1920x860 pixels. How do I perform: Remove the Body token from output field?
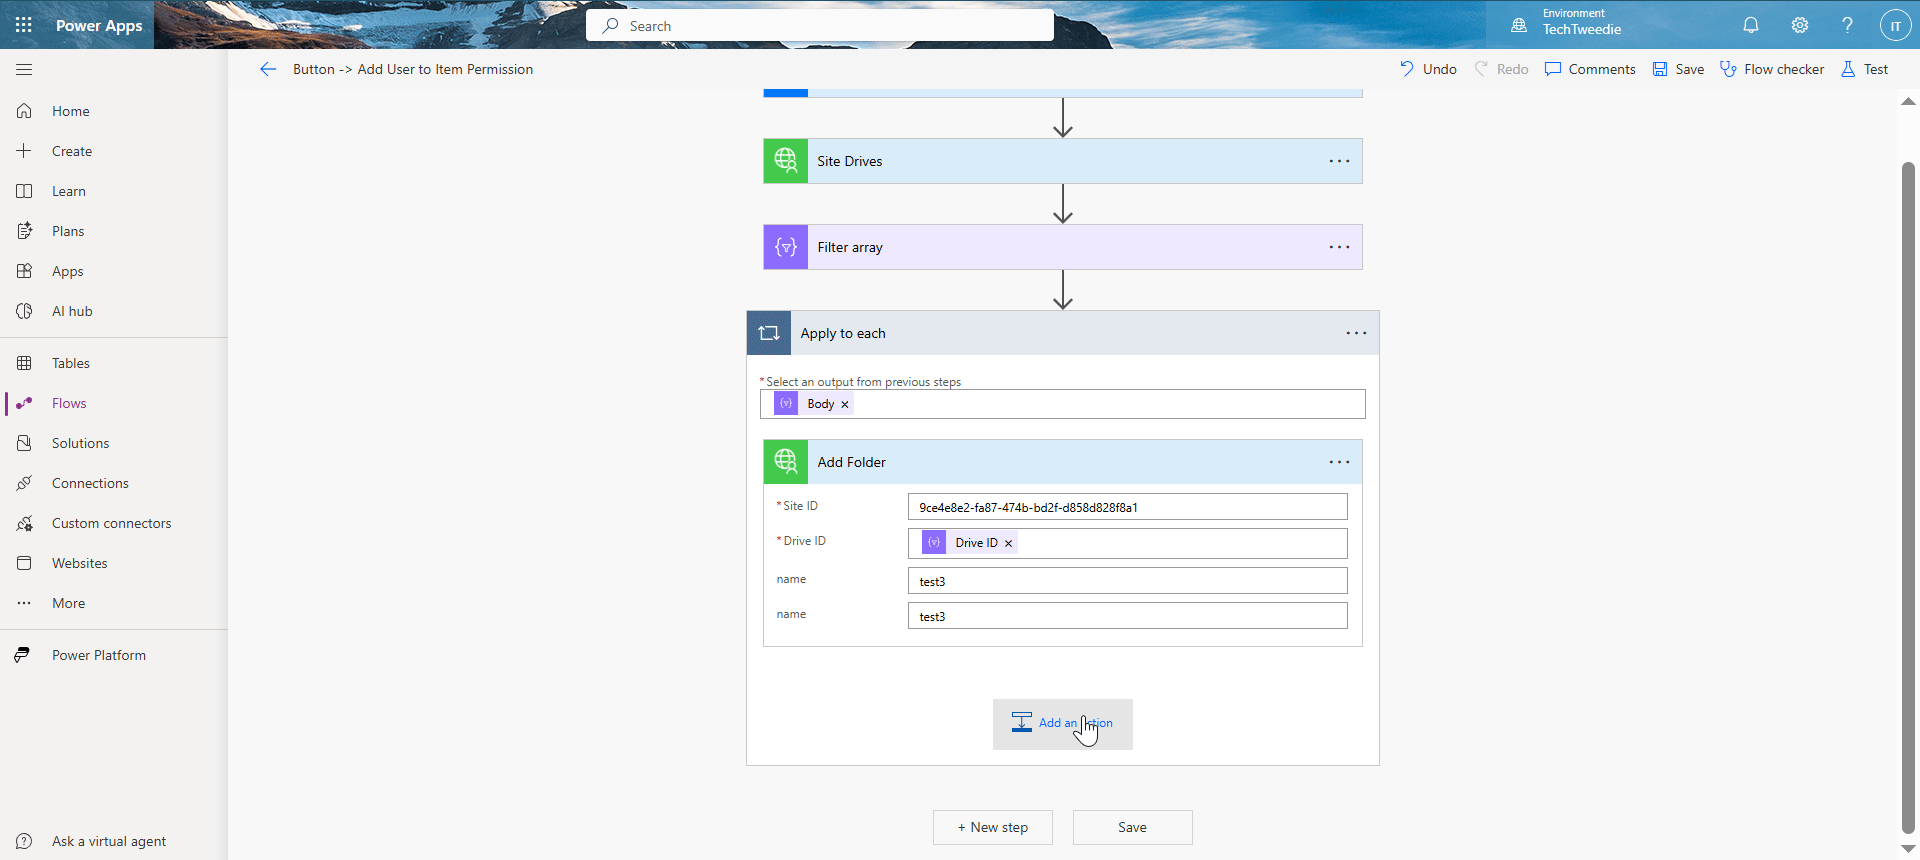[x=844, y=404]
